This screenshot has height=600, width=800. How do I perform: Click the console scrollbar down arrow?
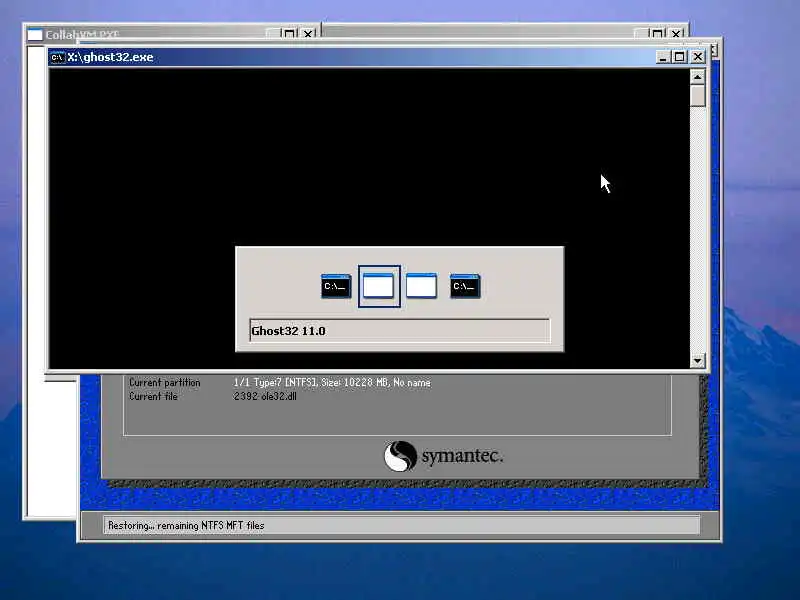(x=697, y=361)
